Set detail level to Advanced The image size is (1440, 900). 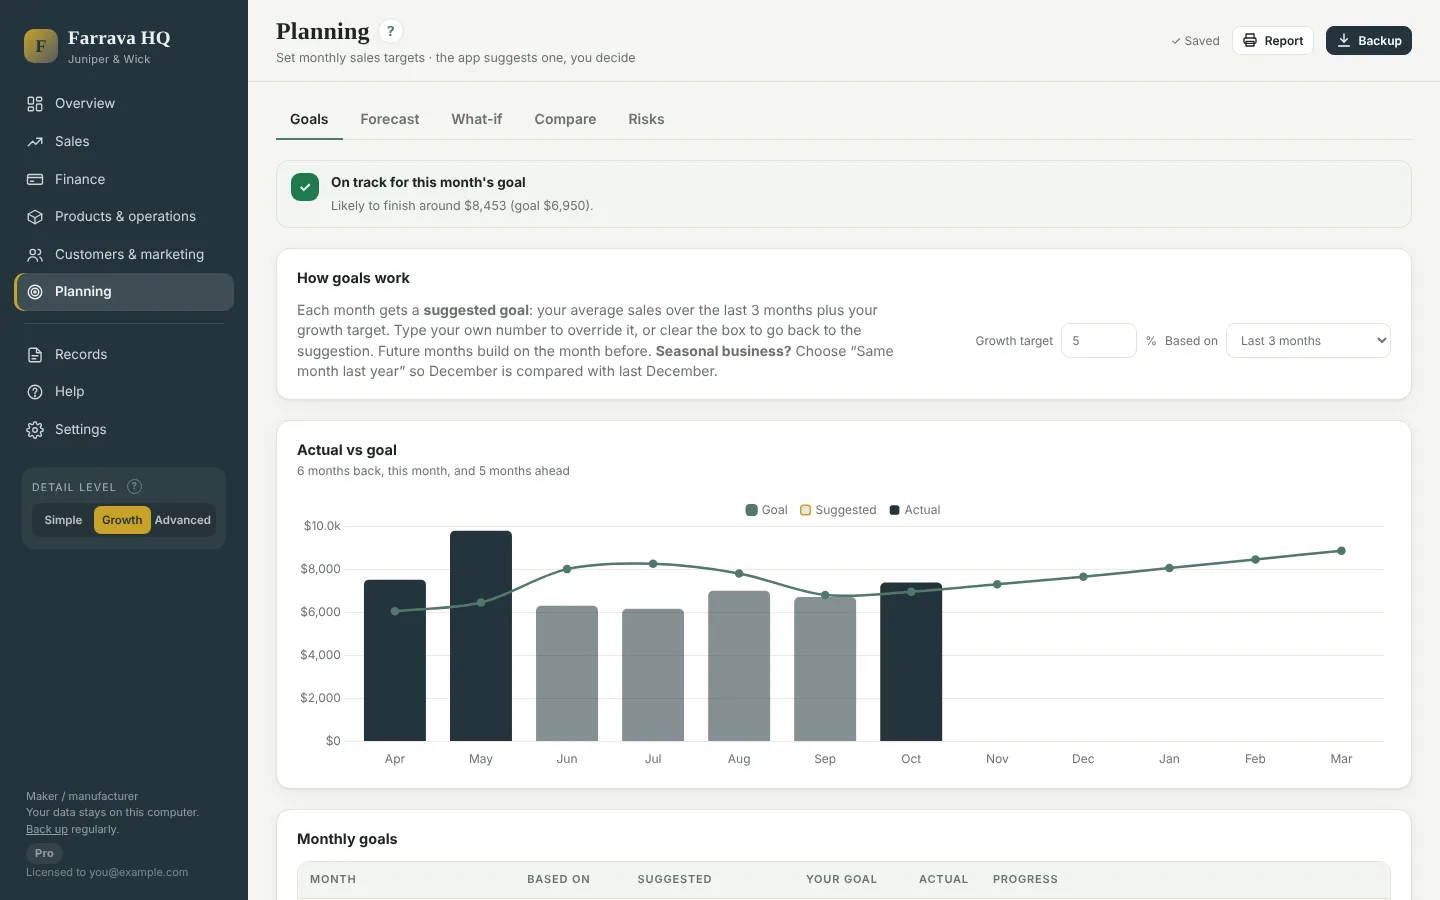tap(183, 520)
